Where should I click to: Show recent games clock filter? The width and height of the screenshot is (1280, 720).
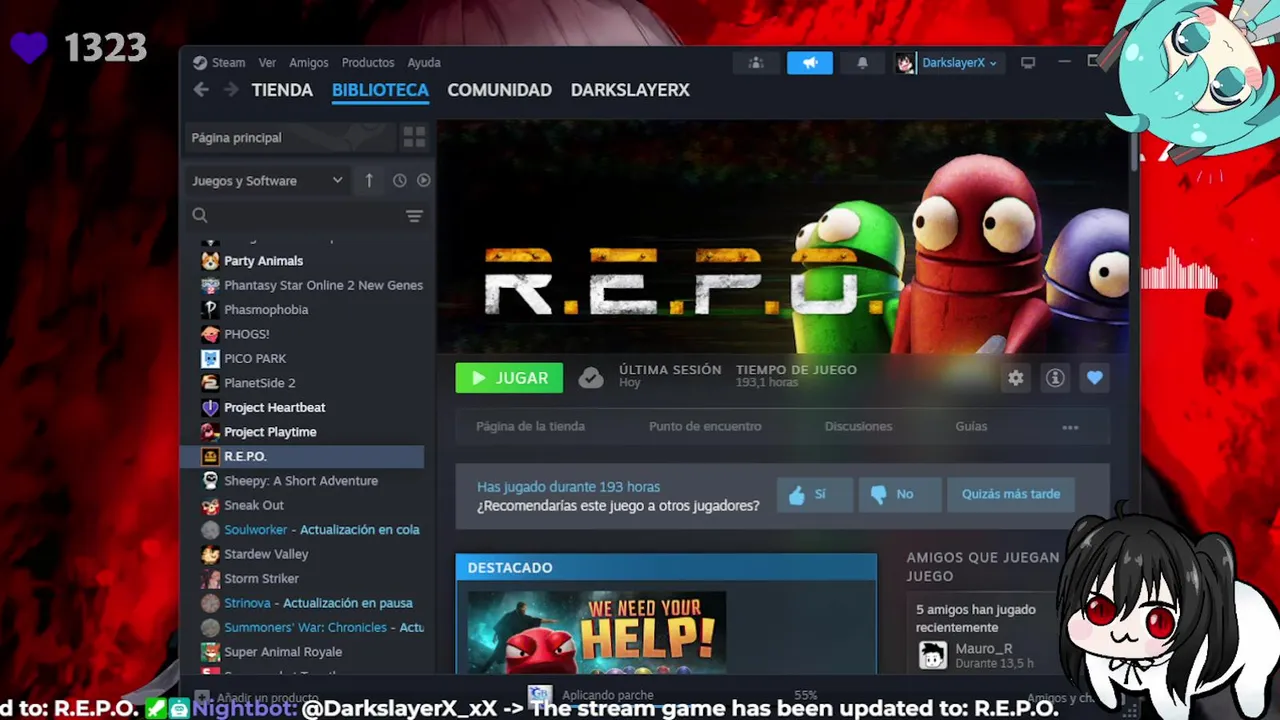click(399, 181)
